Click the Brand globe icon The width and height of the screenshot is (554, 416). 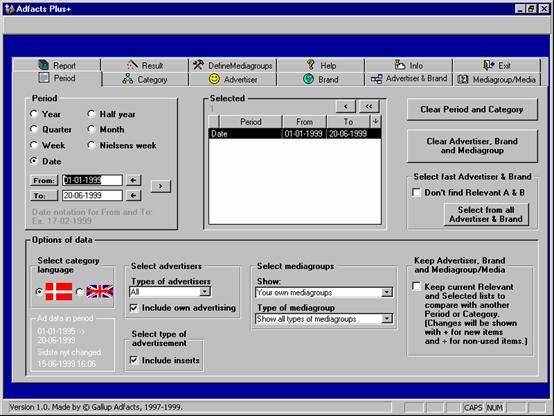(308, 79)
